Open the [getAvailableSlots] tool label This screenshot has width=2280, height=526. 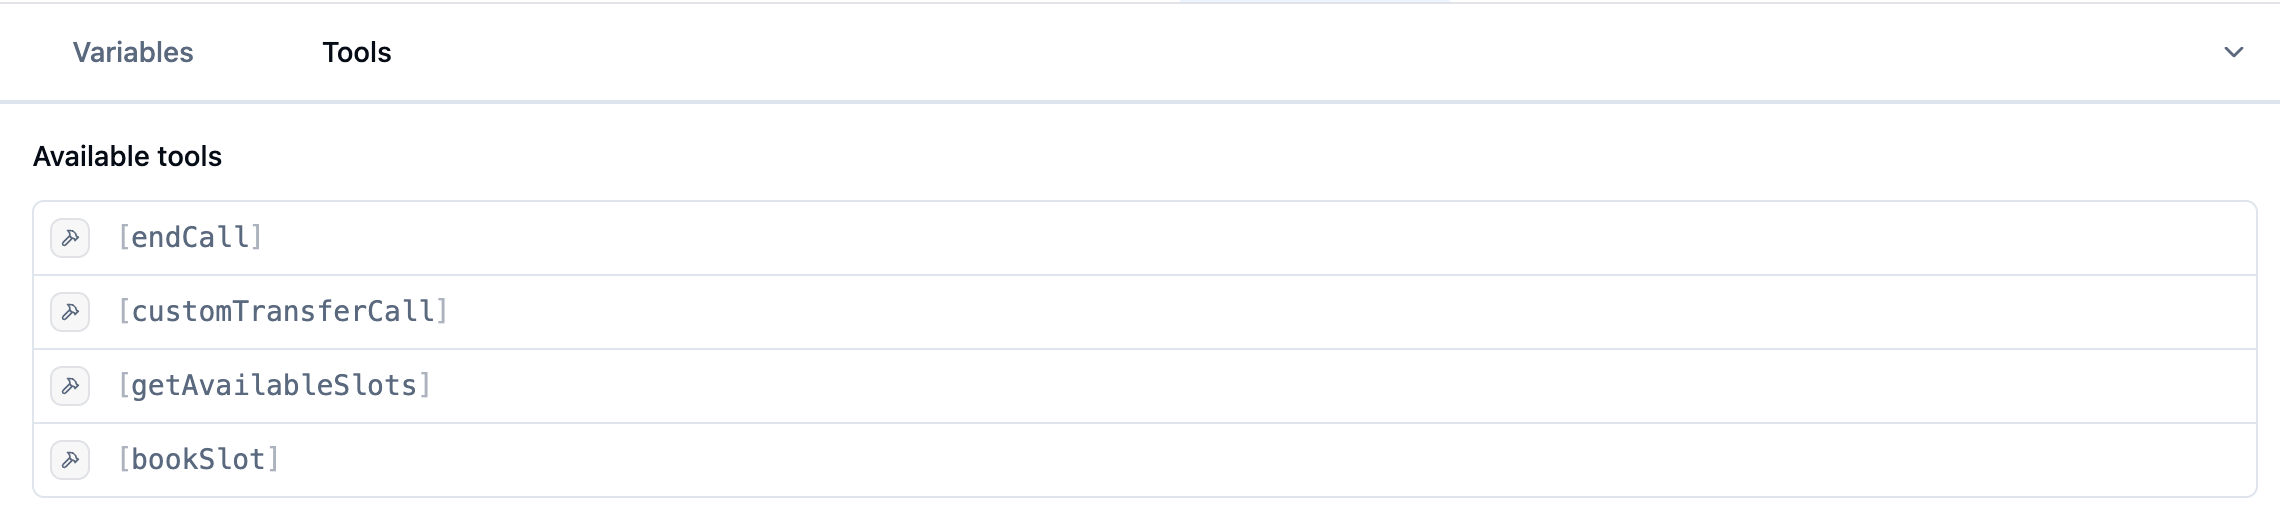tap(274, 386)
